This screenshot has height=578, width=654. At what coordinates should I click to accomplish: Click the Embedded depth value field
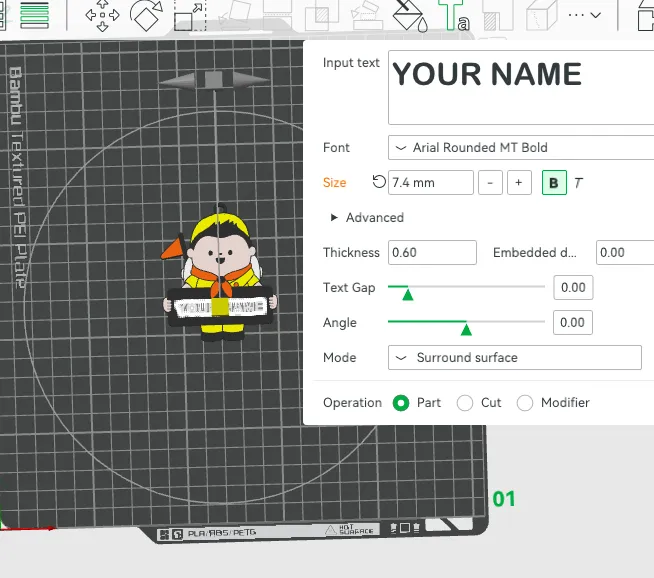(625, 252)
